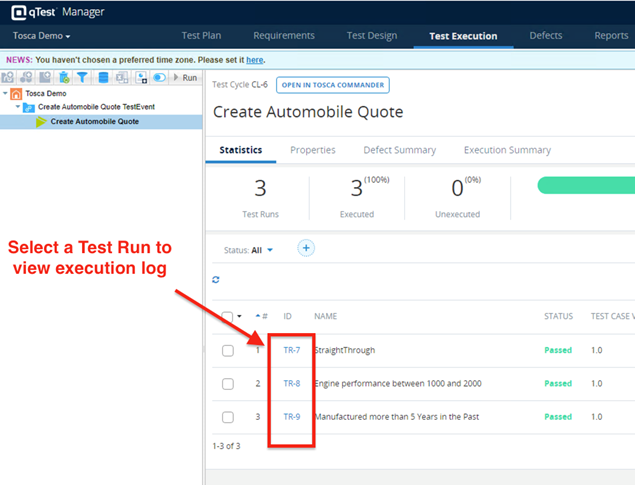Collapse the Create Automobile Quote TestEvent node

pos(17,107)
